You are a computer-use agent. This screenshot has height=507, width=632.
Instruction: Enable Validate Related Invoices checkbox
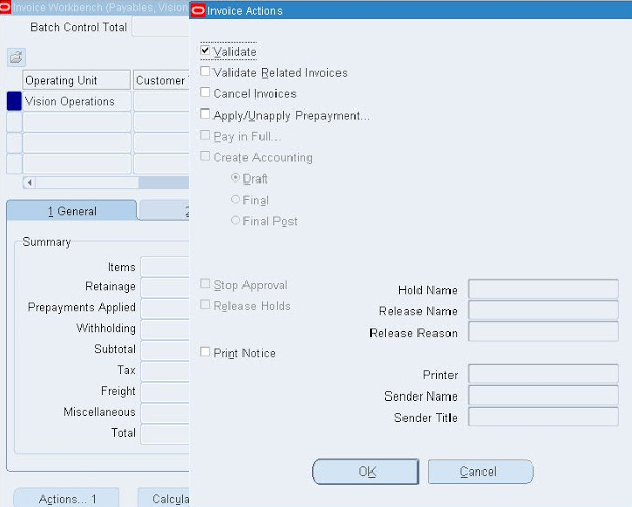click(x=205, y=71)
